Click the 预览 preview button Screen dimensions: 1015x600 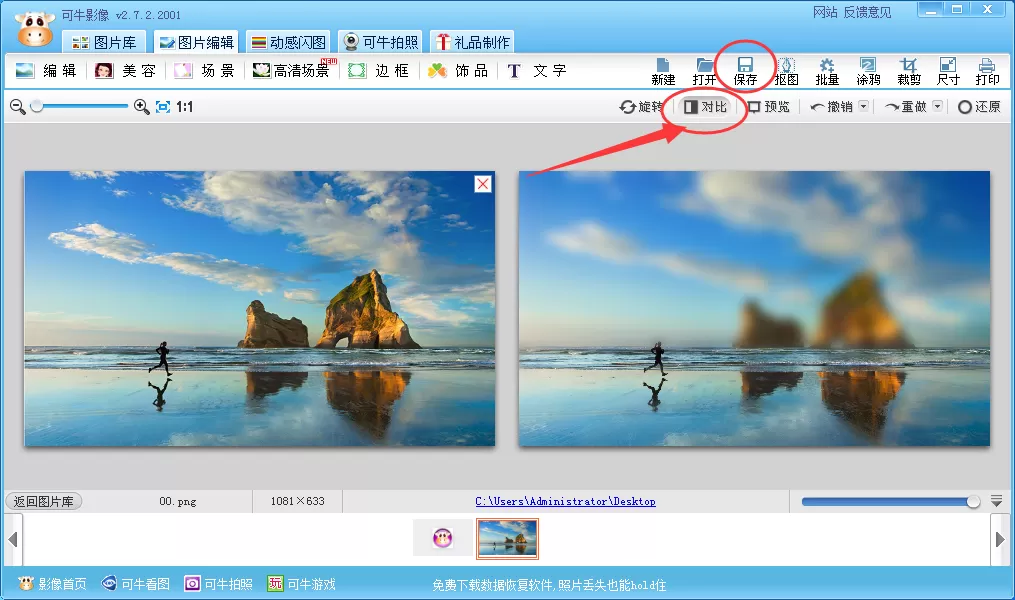click(x=769, y=107)
